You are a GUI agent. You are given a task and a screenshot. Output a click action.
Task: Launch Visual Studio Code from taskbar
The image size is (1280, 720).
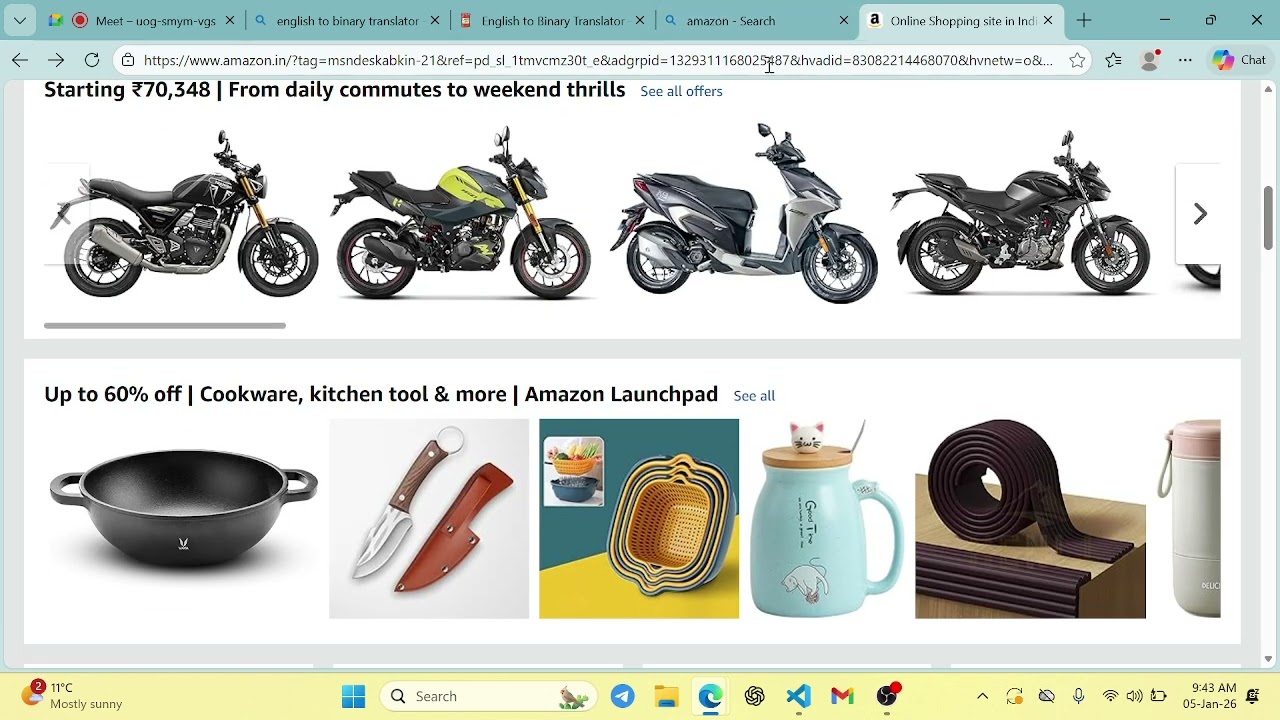(x=798, y=696)
